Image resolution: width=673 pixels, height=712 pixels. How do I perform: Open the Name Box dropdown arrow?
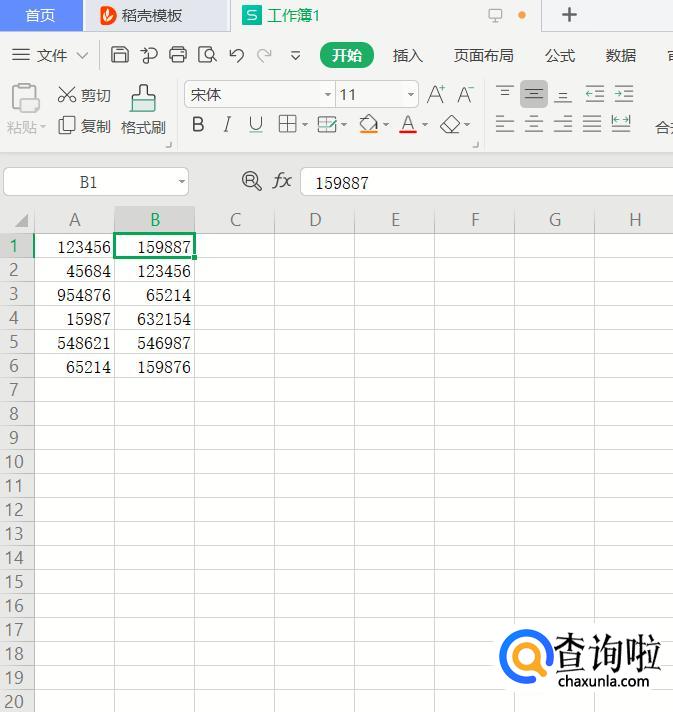coord(181,182)
